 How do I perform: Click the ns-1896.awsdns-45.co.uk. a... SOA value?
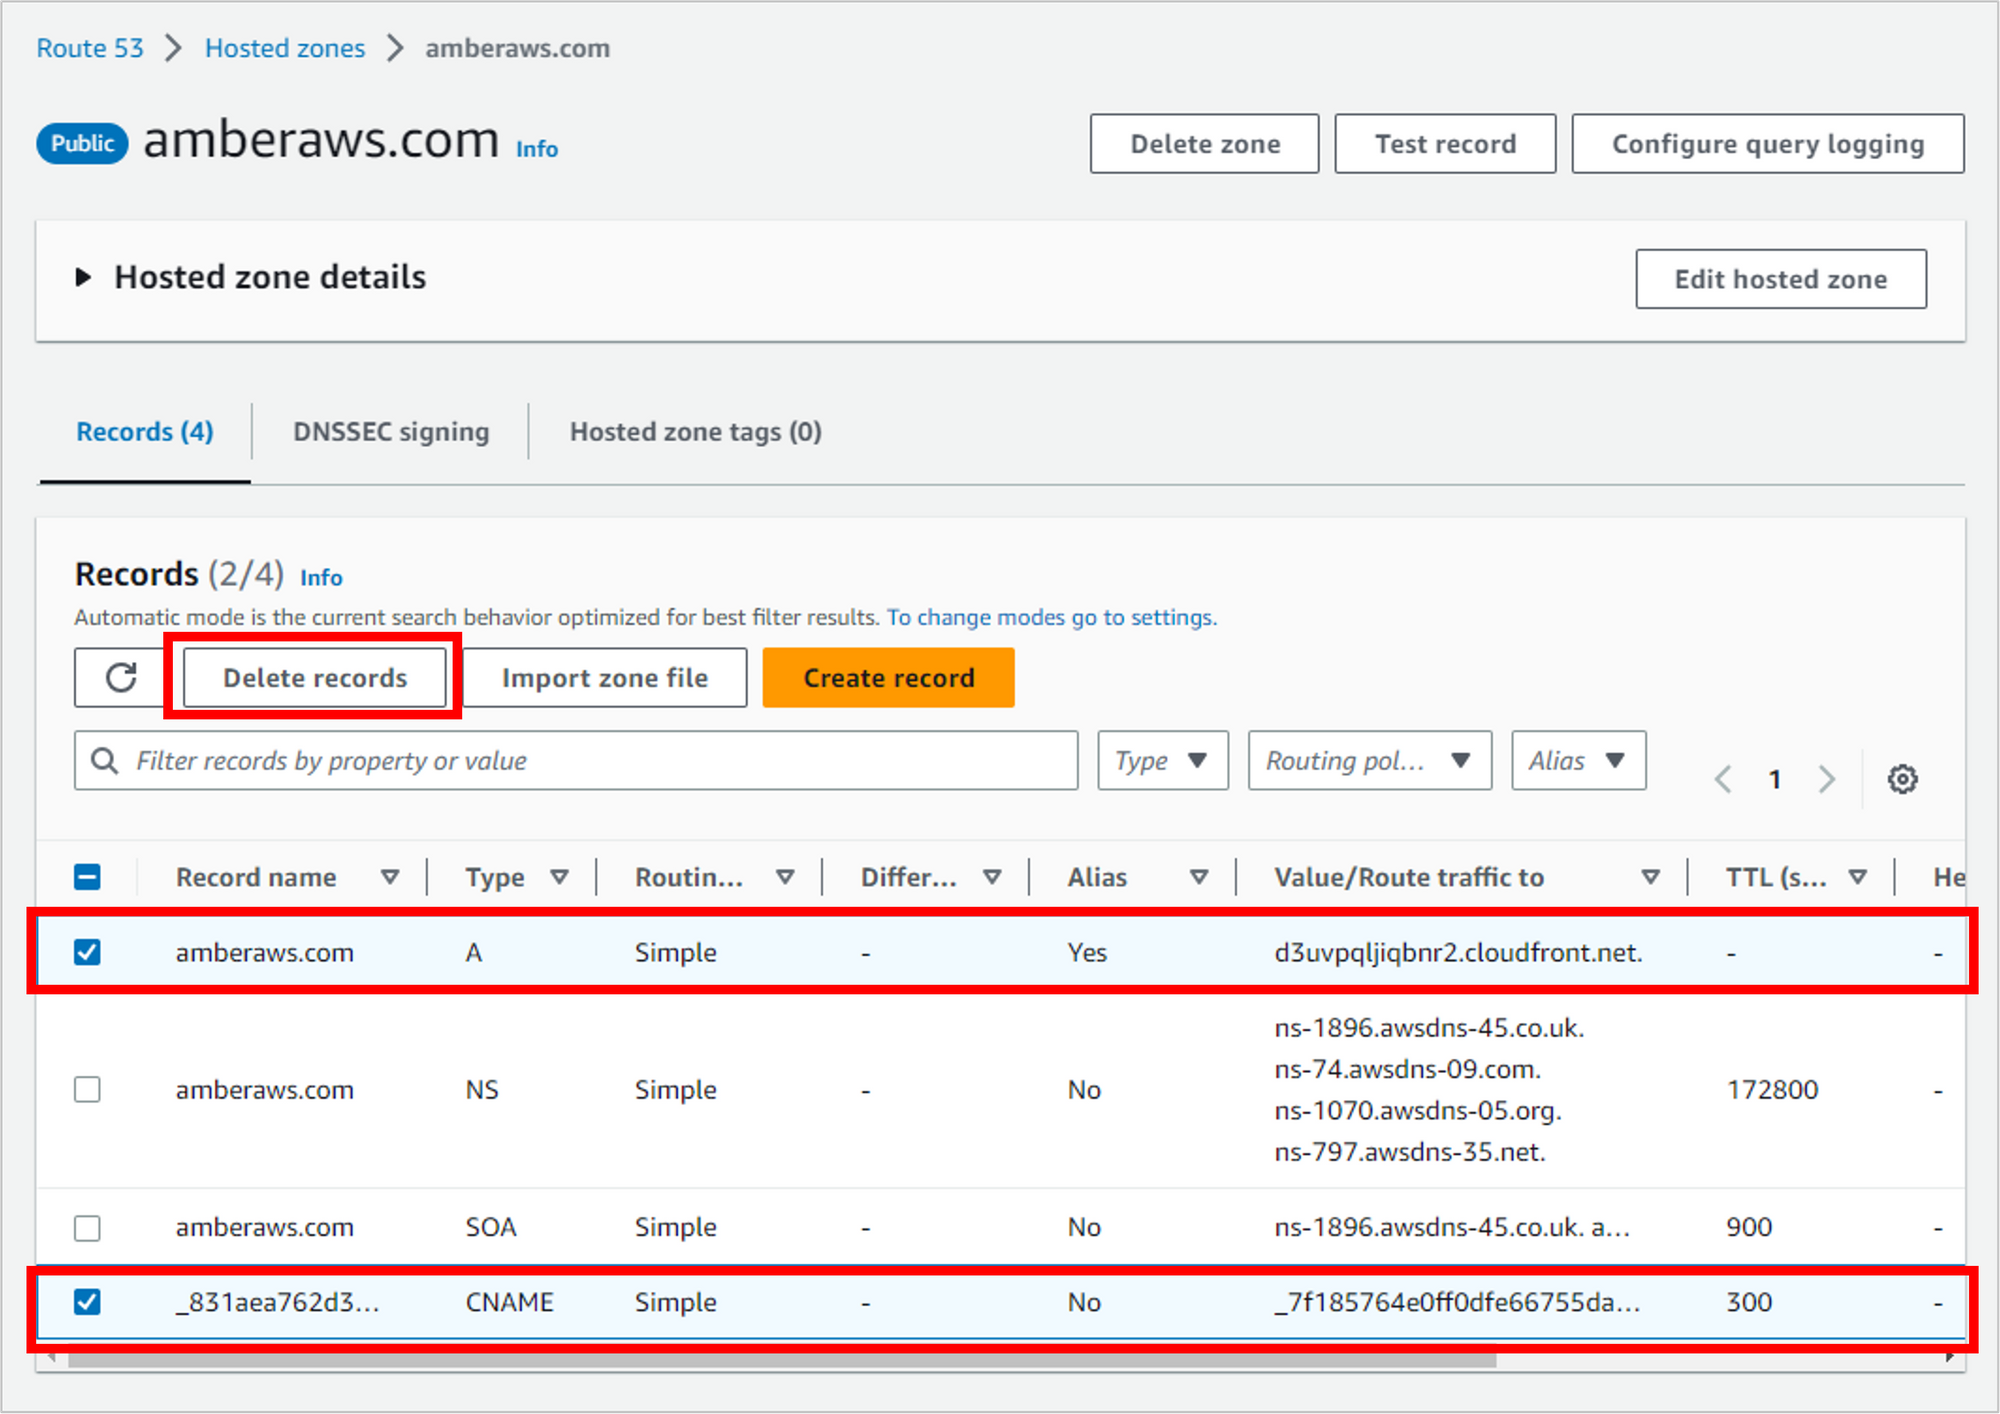pos(1452,1227)
